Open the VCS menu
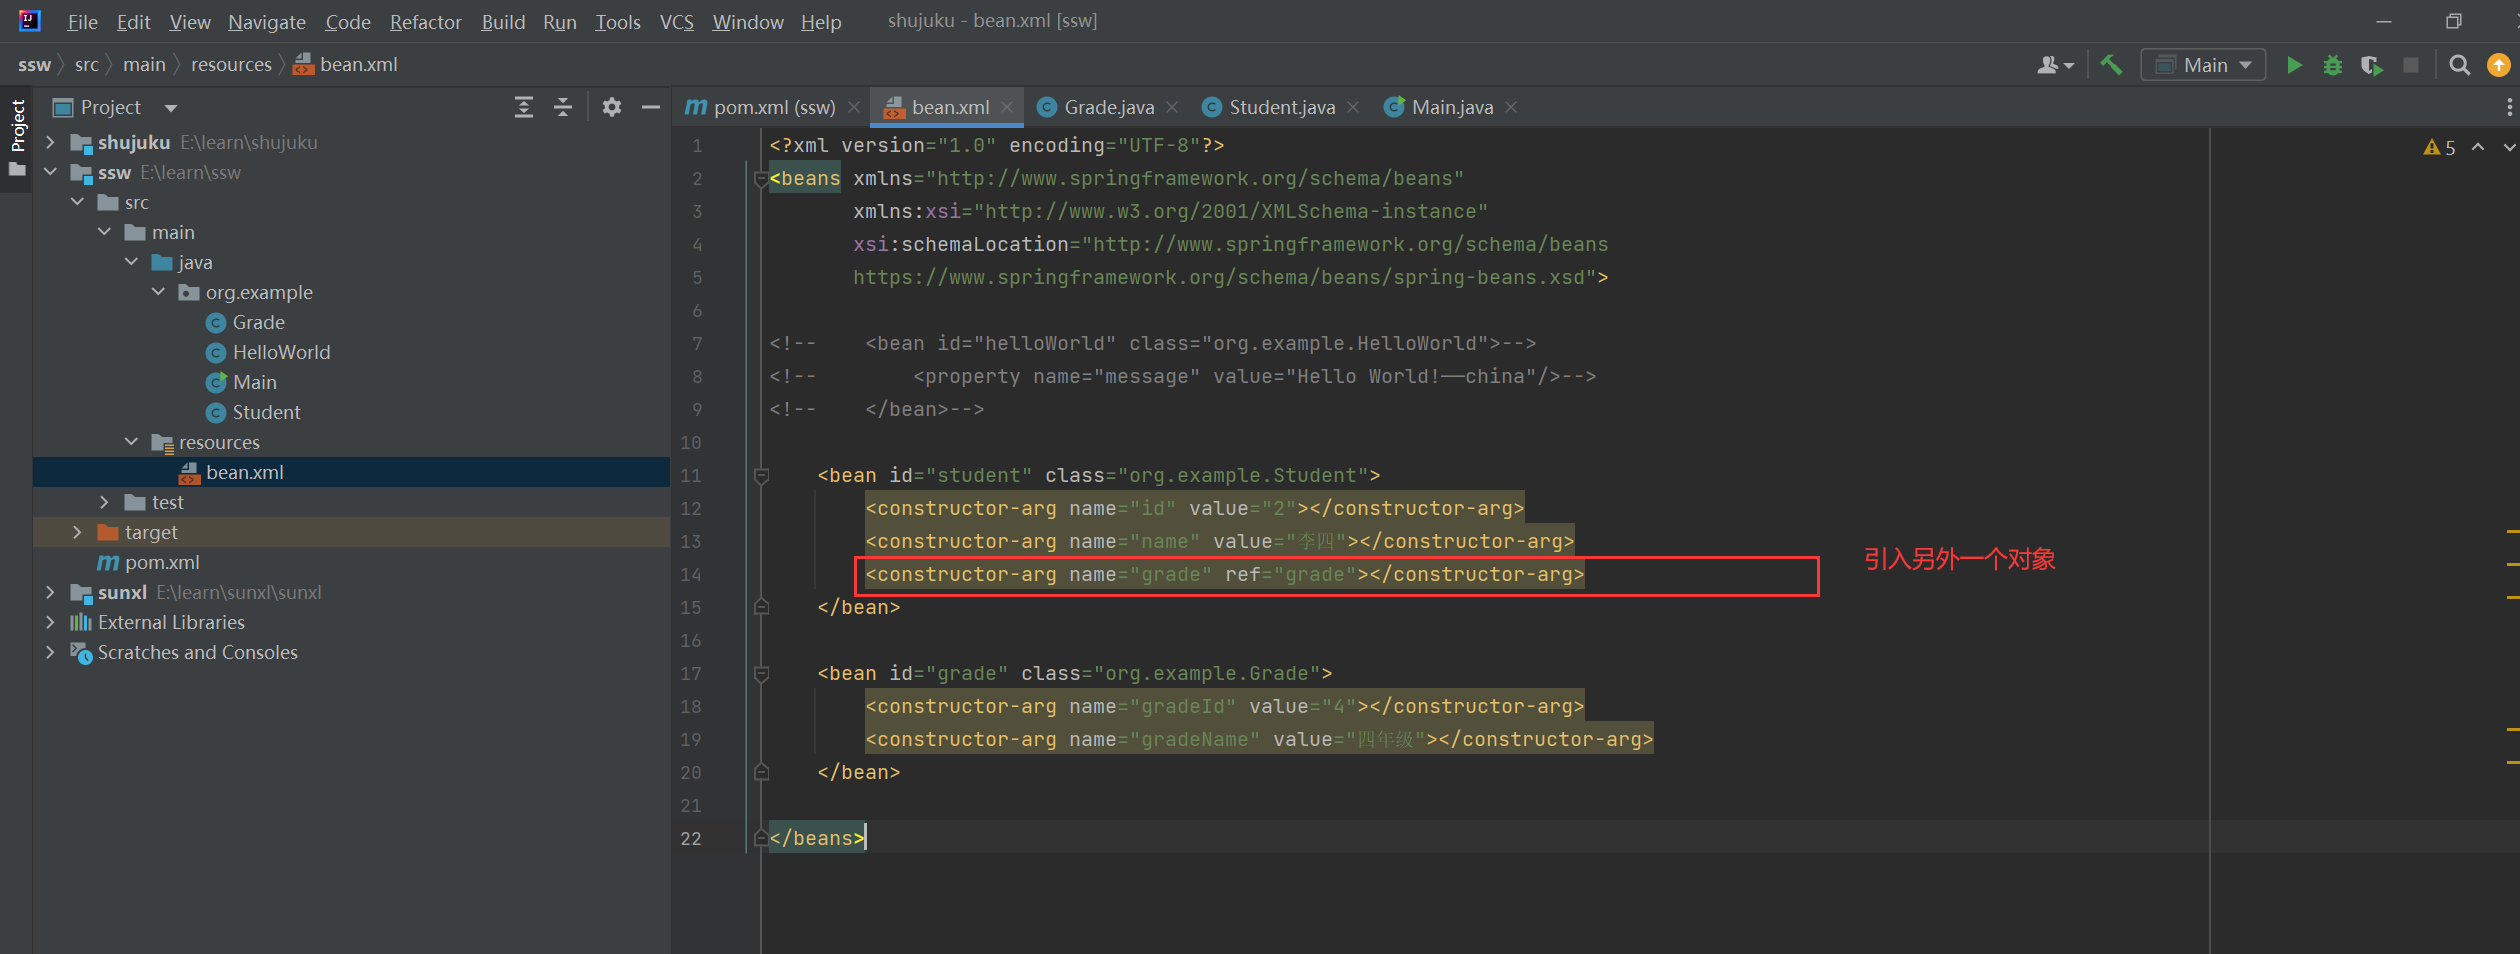The image size is (2520, 954). coord(677,22)
